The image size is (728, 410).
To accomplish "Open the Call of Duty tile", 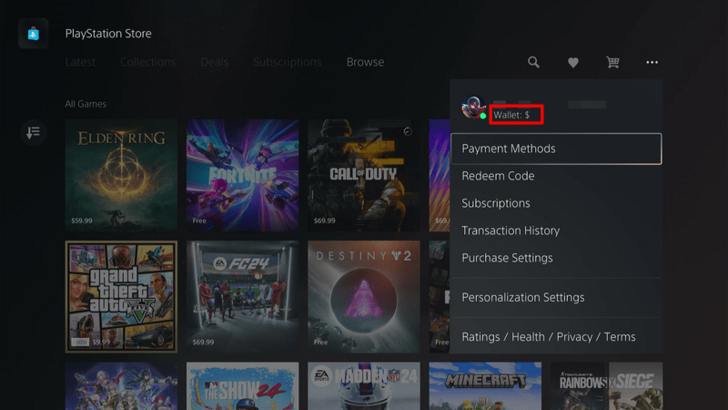I will [x=364, y=175].
